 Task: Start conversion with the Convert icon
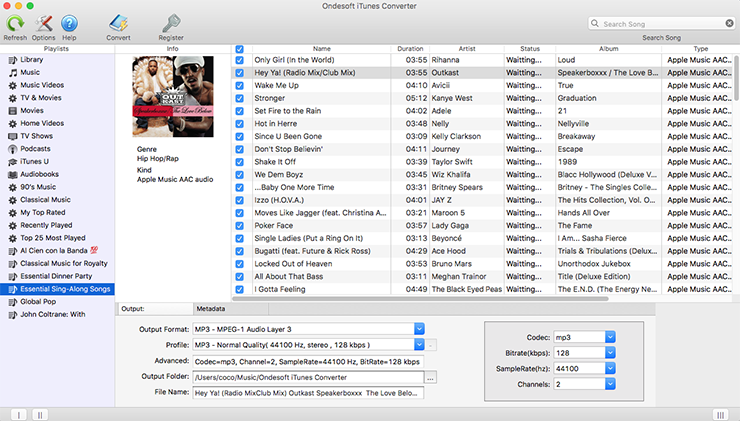(118, 22)
